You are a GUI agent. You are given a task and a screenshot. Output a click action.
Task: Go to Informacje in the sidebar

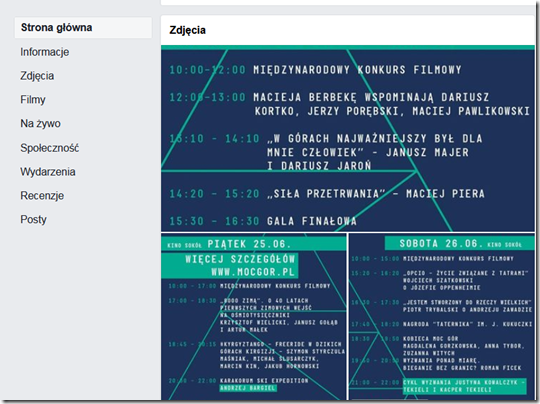click(x=45, y=52)
